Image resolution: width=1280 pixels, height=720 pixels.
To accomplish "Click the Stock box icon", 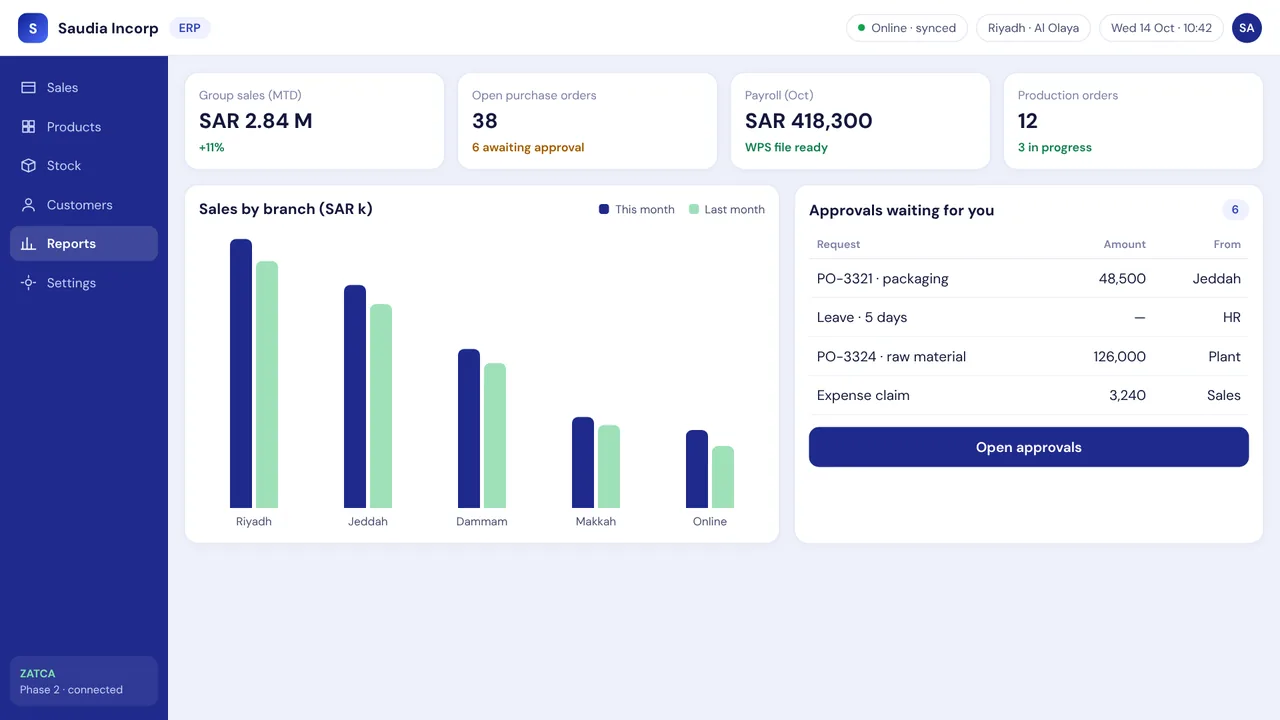I will 28,166.
